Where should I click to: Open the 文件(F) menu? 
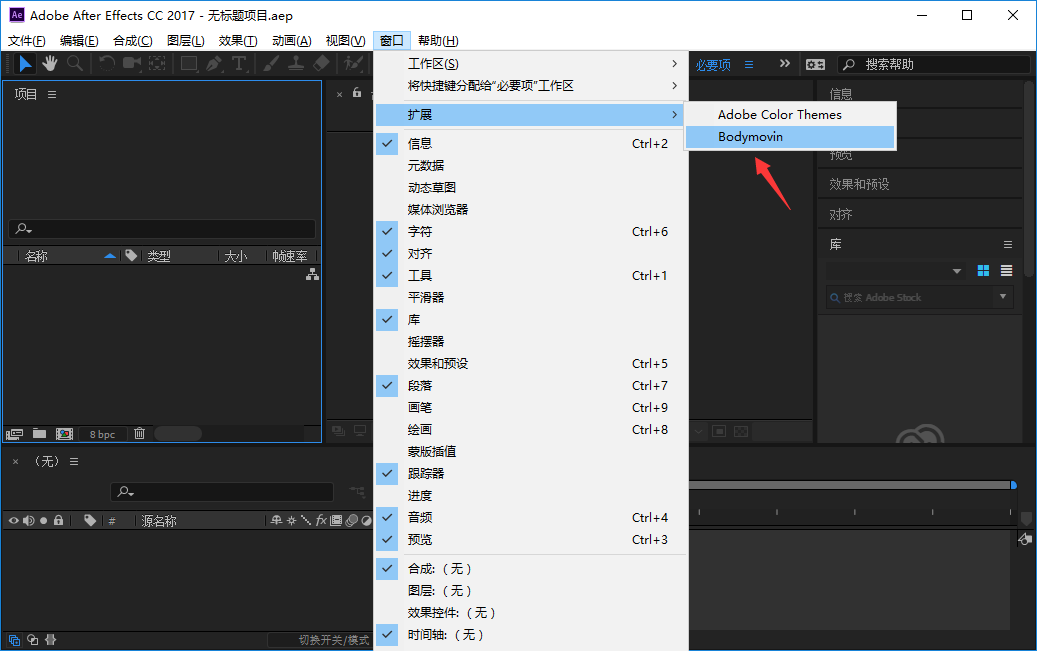[26, 41]
